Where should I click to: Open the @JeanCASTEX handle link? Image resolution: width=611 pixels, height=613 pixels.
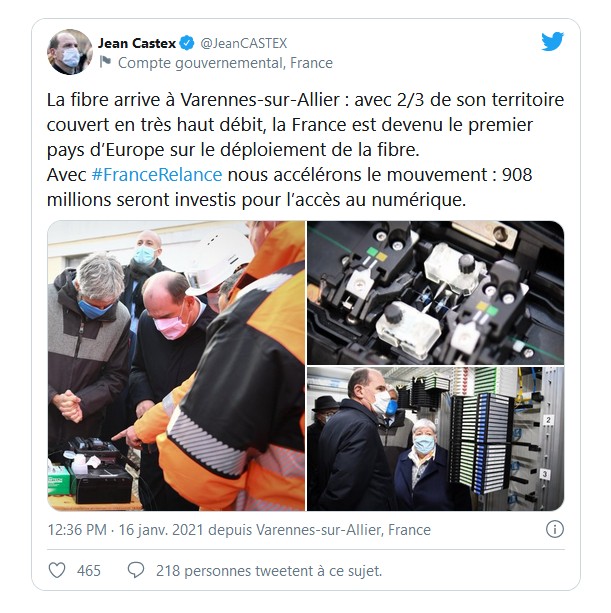tap(244, 43)
